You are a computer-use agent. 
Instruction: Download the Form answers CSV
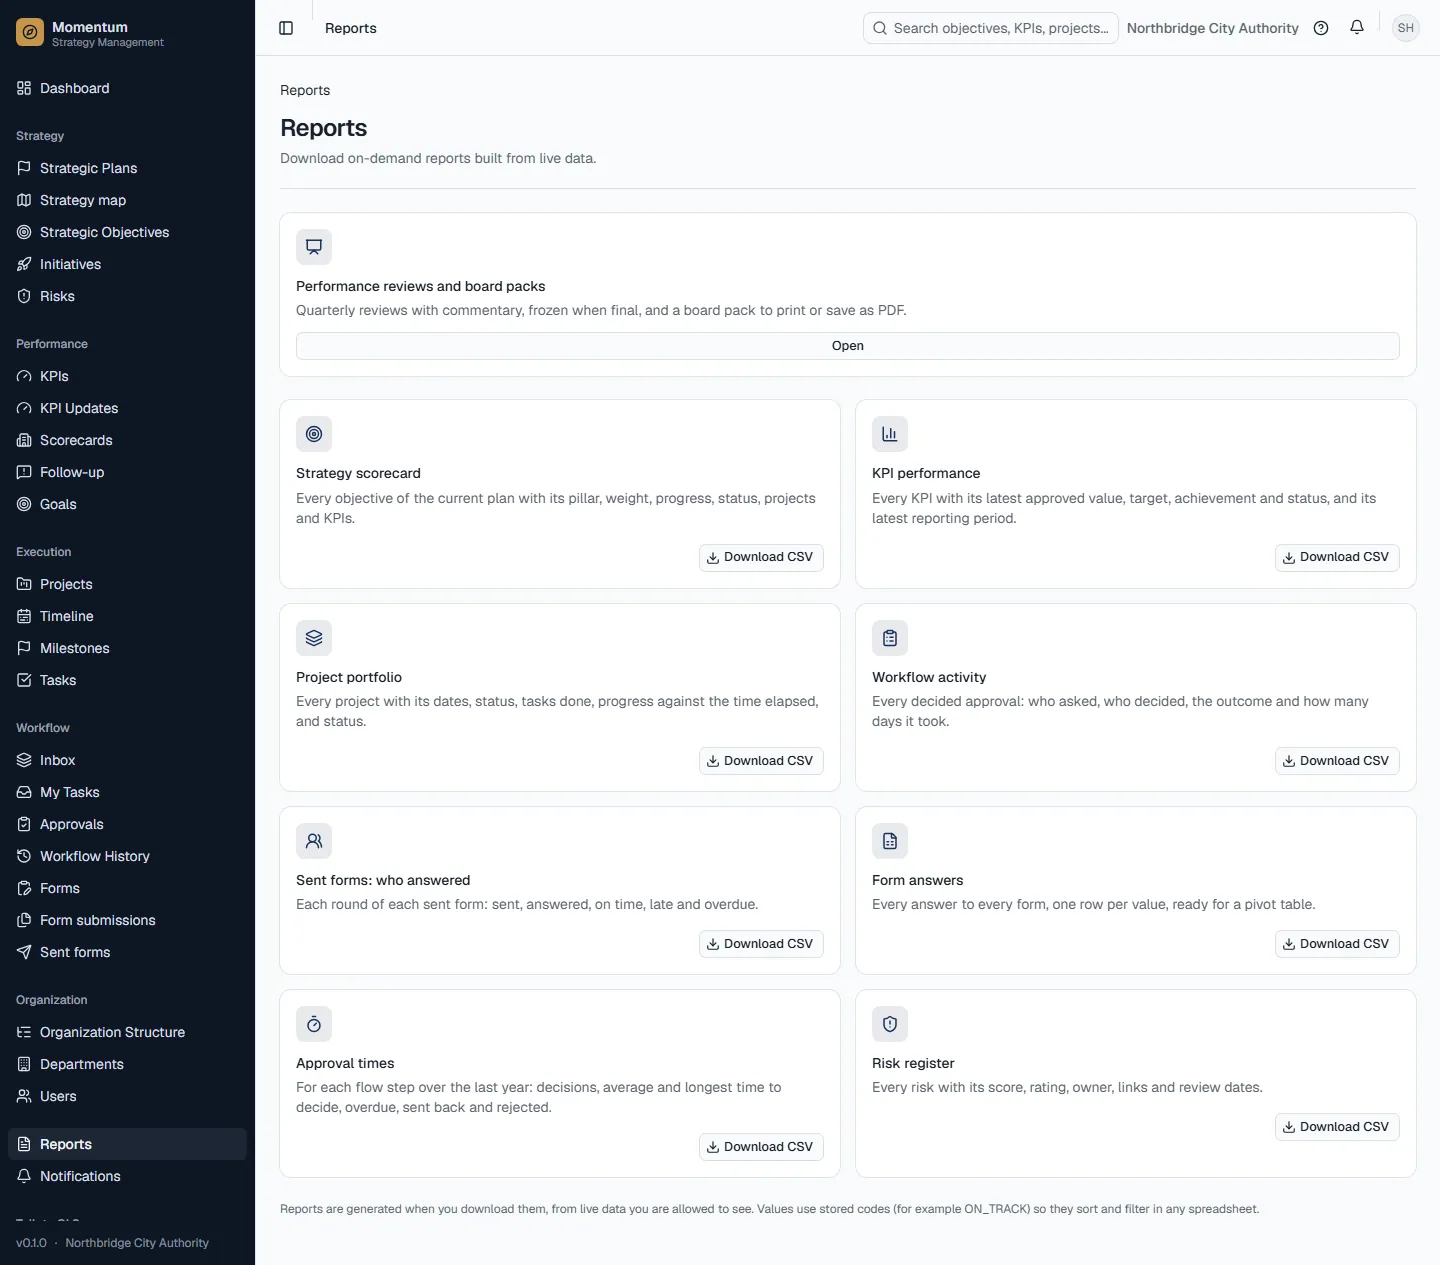[x=1337, y=944]
